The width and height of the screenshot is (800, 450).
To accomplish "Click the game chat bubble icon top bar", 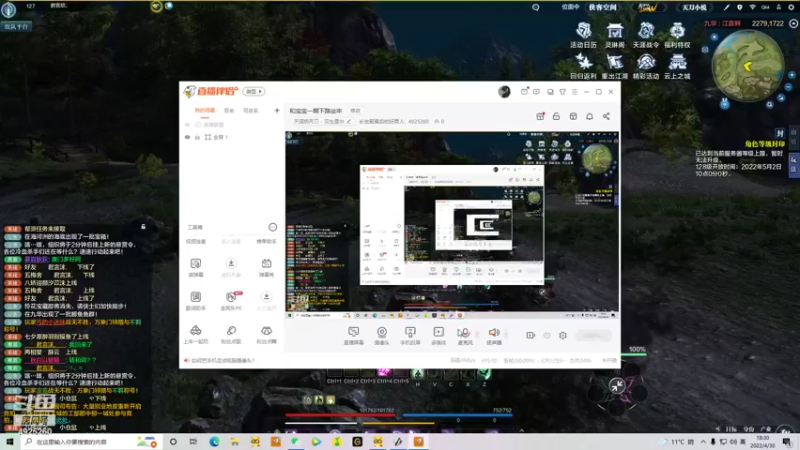I will click(x=536, y=8).
